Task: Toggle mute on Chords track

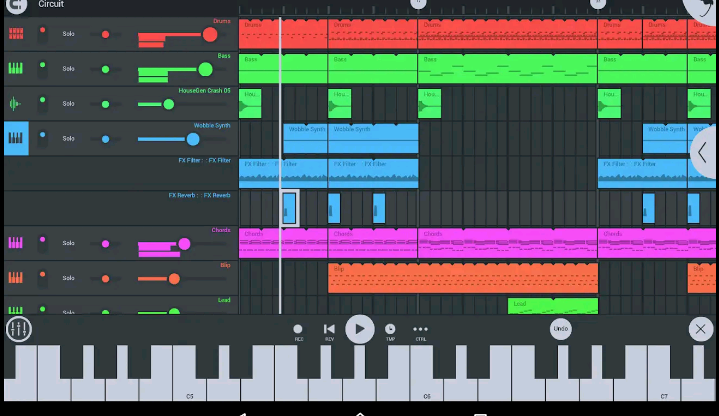Action: pyautogui.click(x=42, y=243)
